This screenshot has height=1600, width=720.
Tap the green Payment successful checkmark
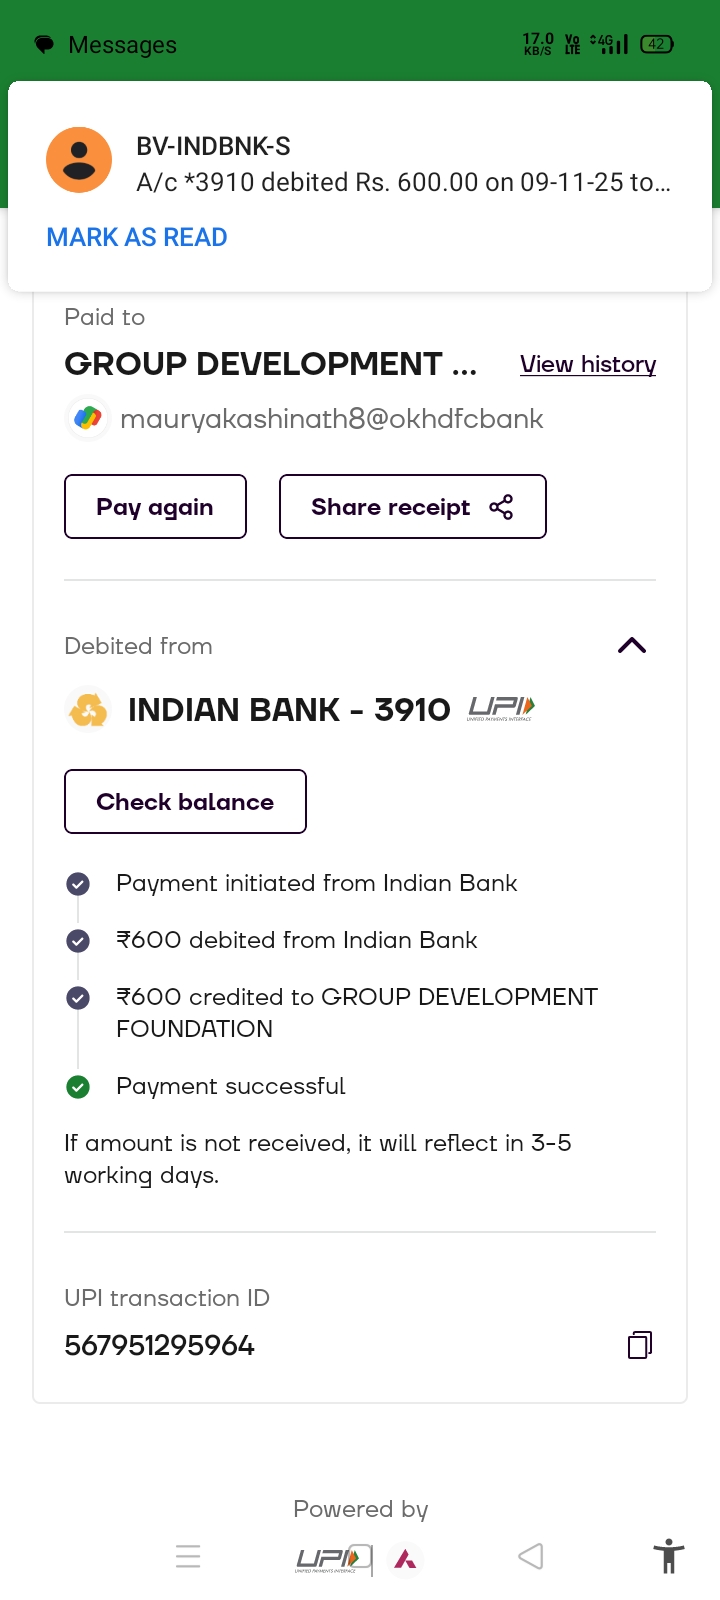pyautogui.click(x=78, y=1087)
